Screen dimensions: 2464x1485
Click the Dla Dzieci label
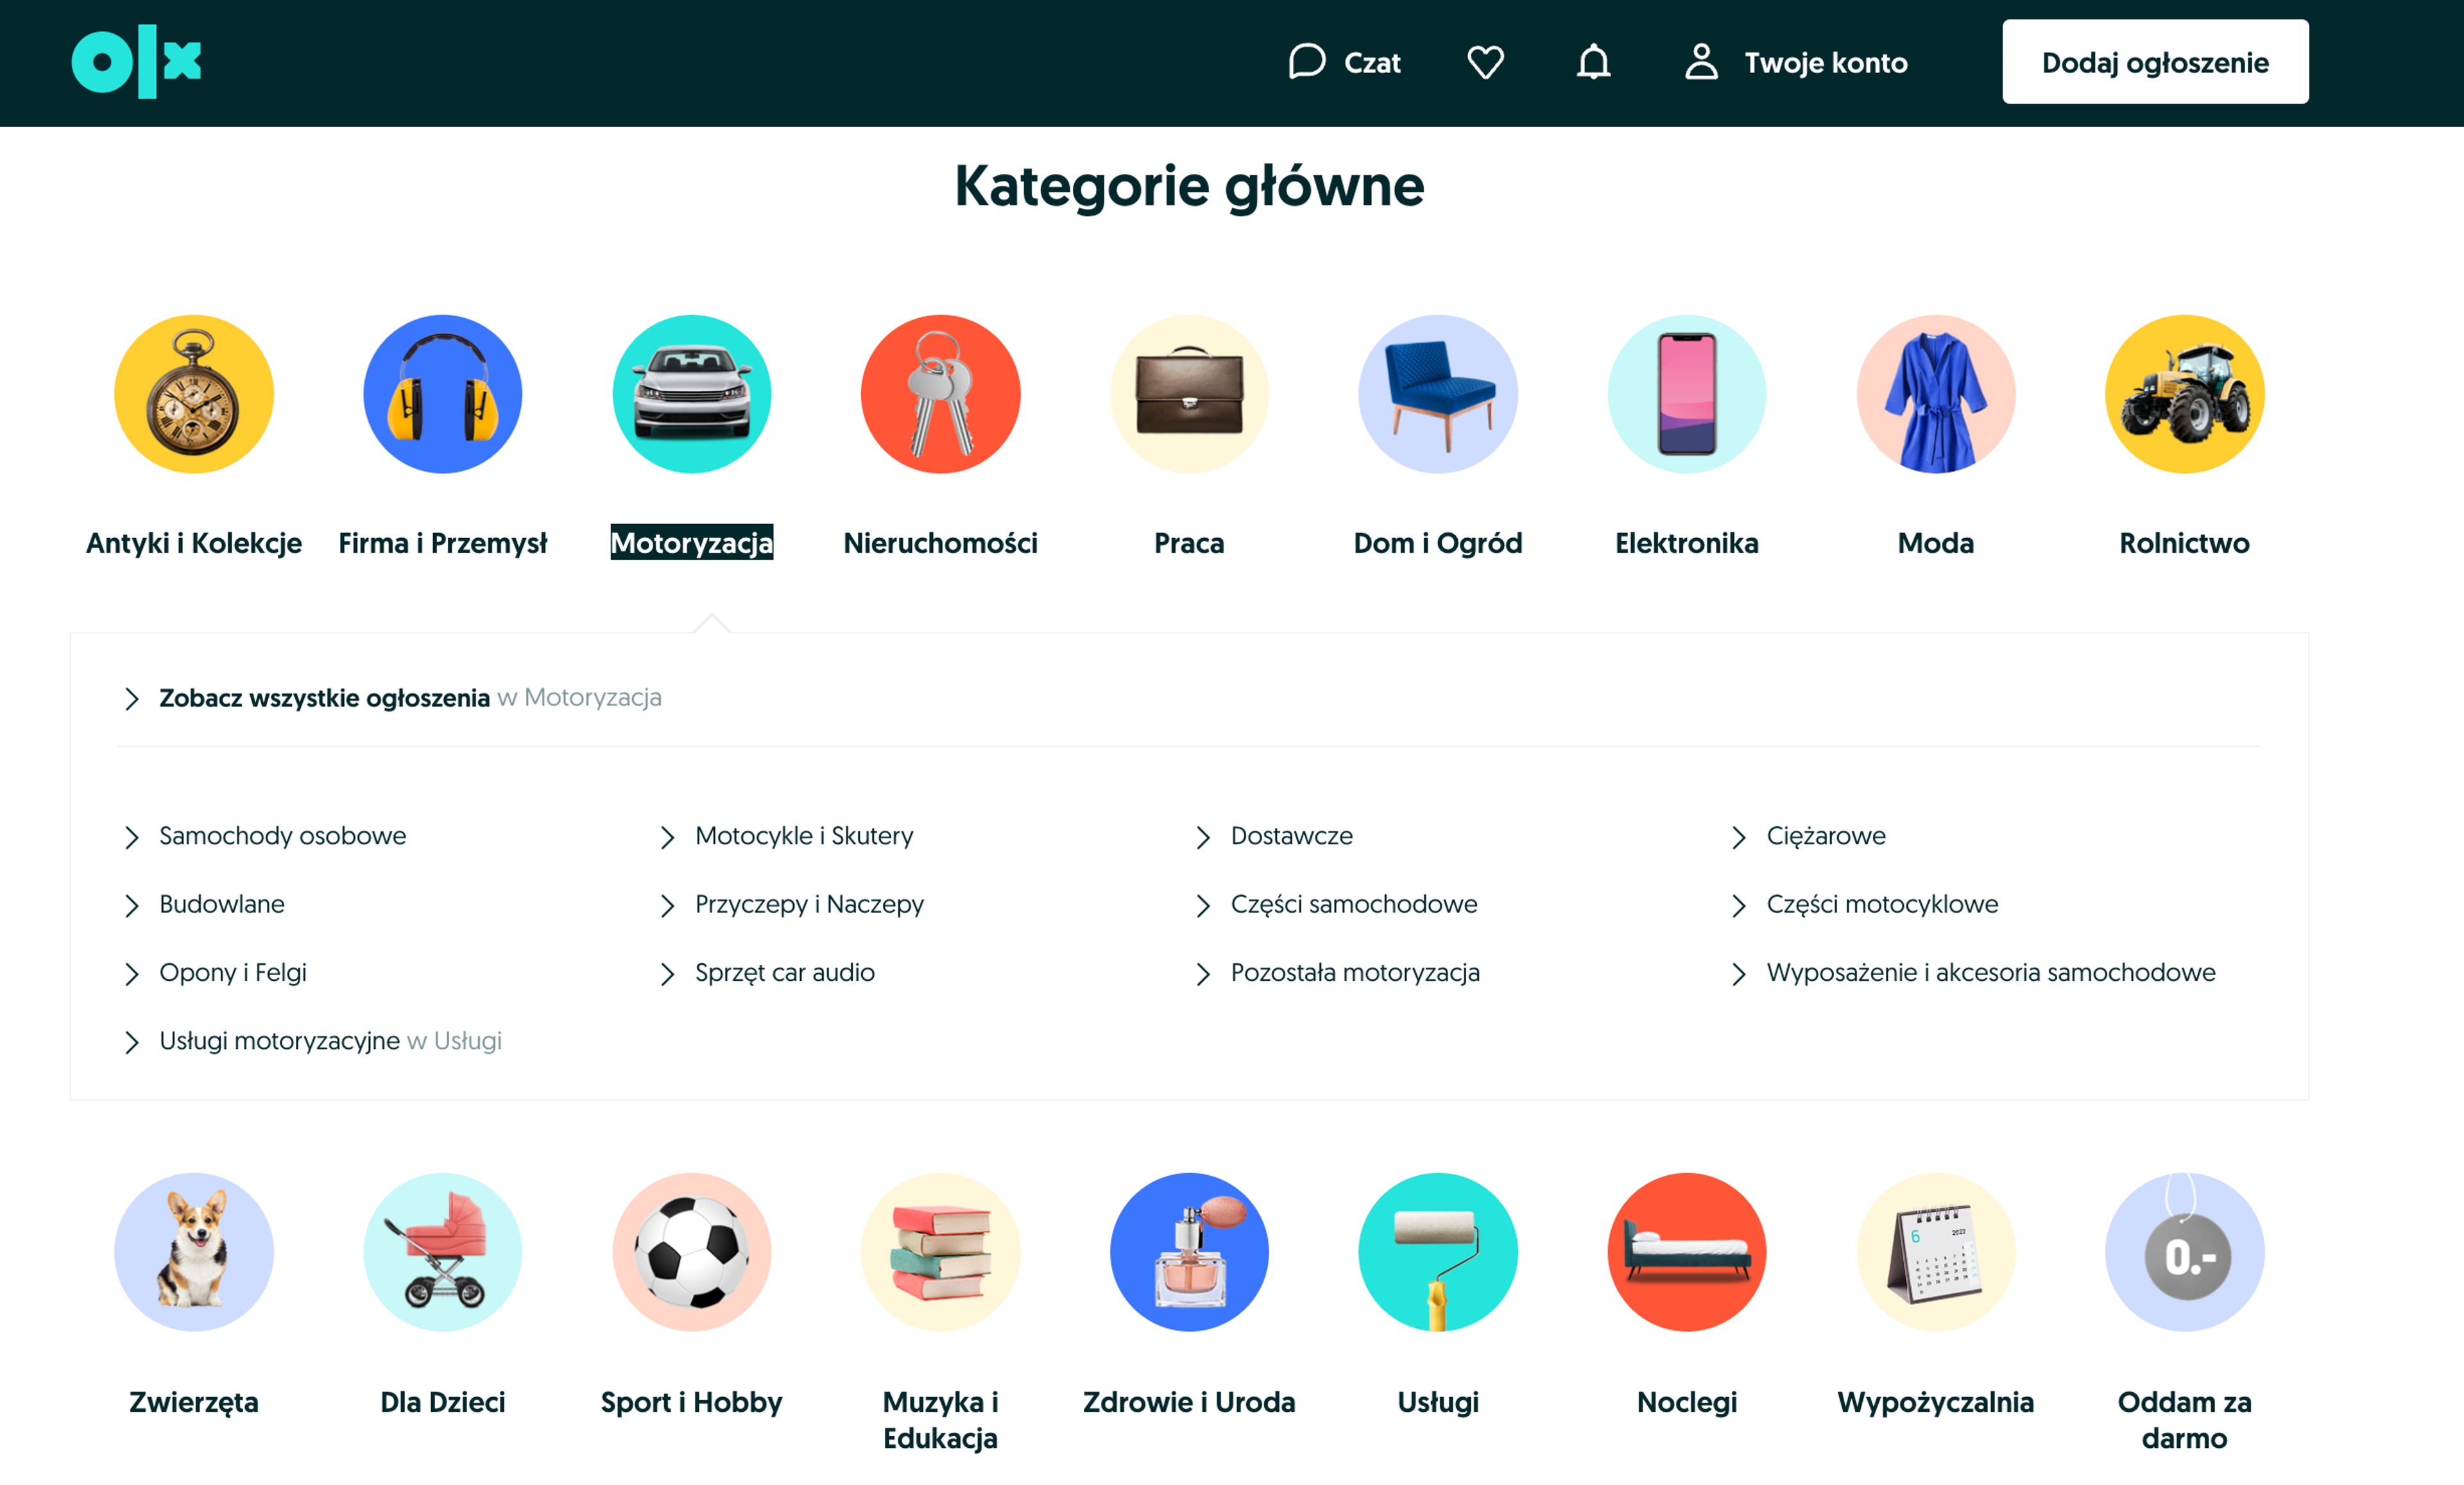pyautogui.click(x=443, y=1402)
